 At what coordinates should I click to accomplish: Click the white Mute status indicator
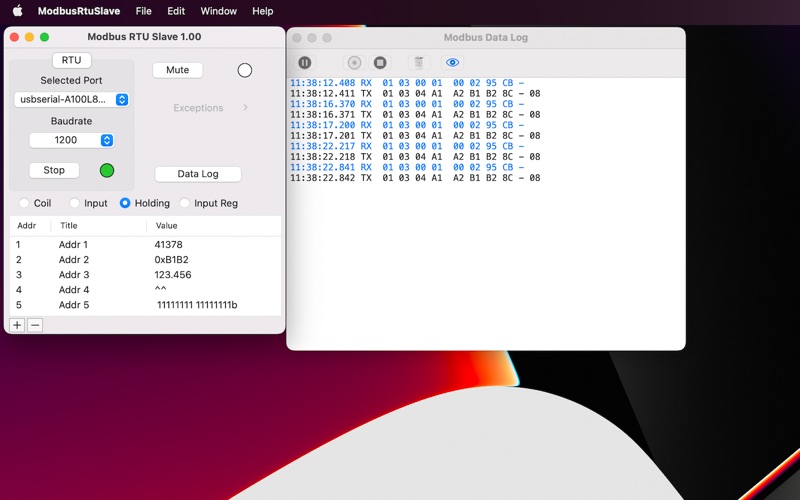pyautogui.click(x=245, y=70)
